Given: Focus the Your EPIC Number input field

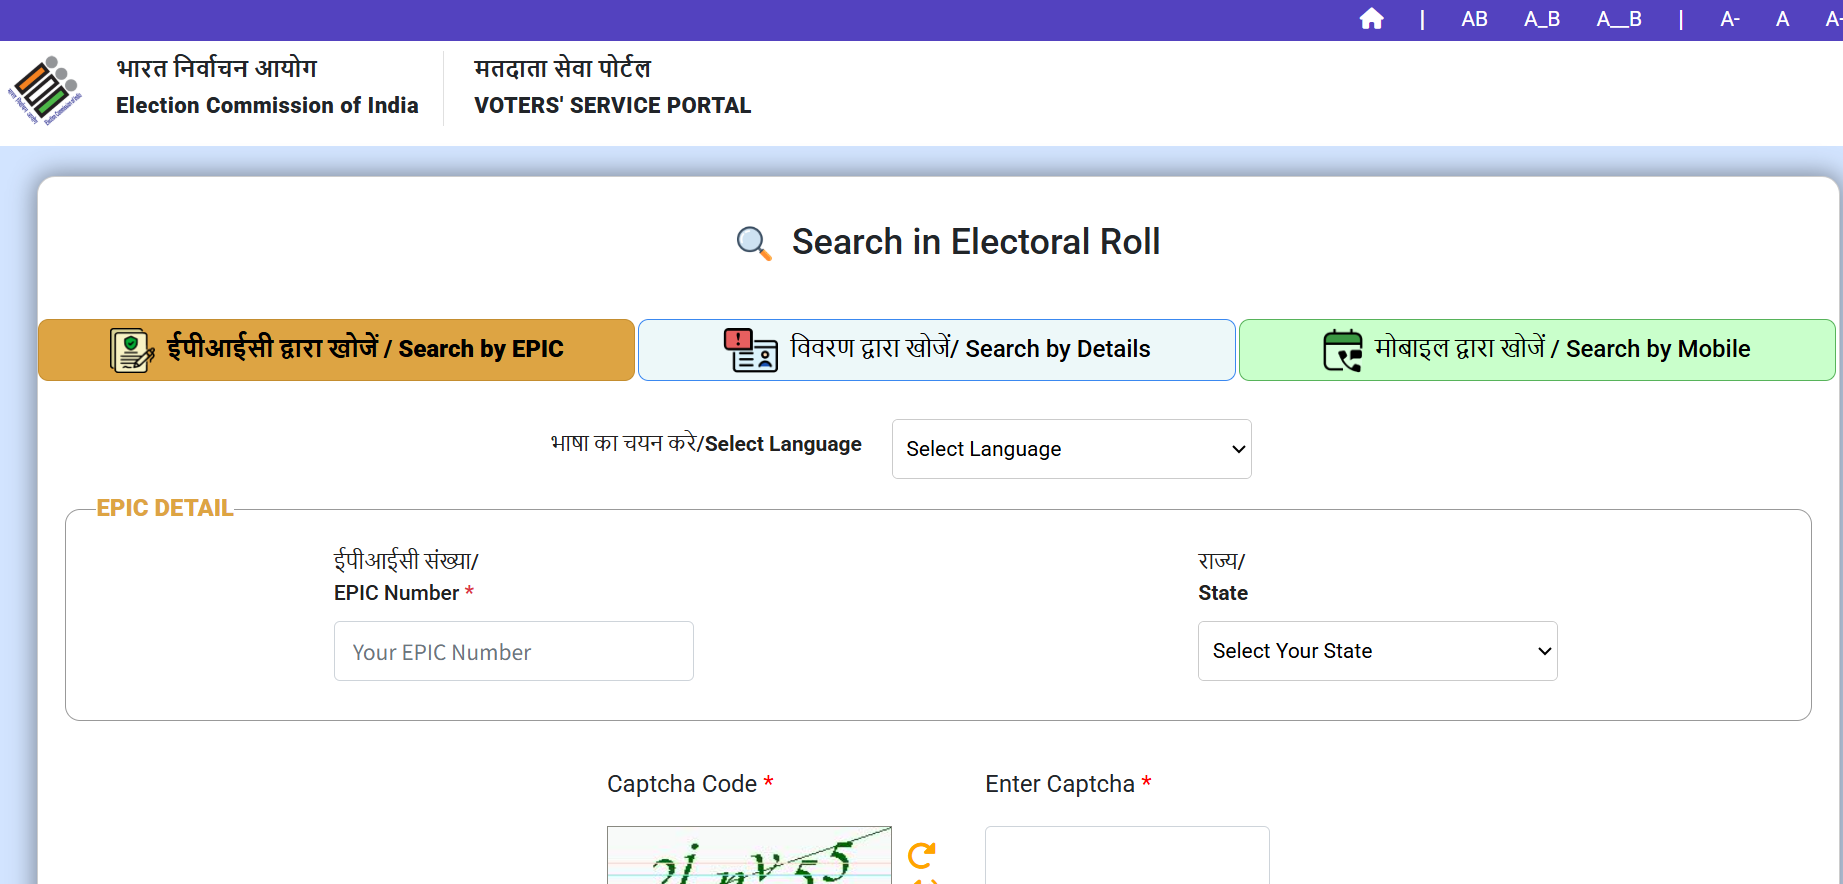Looking at the screenshot, I should click(x=513, y=652).
